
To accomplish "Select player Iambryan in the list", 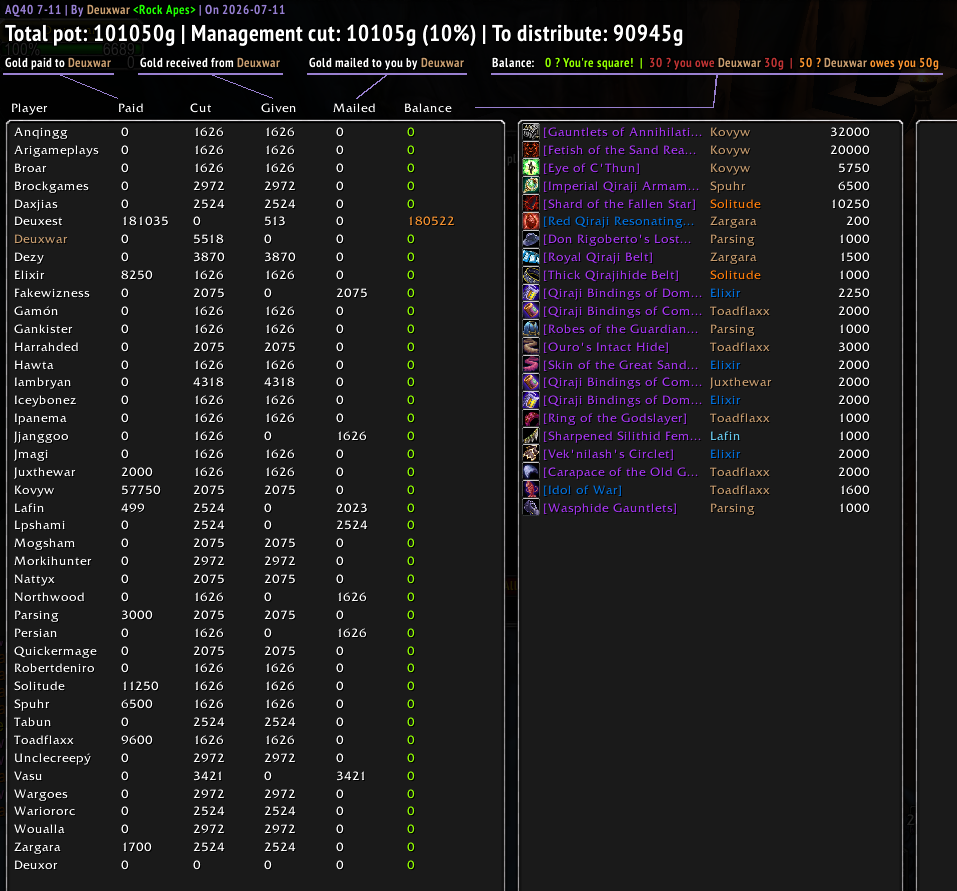I will [43, 382].
